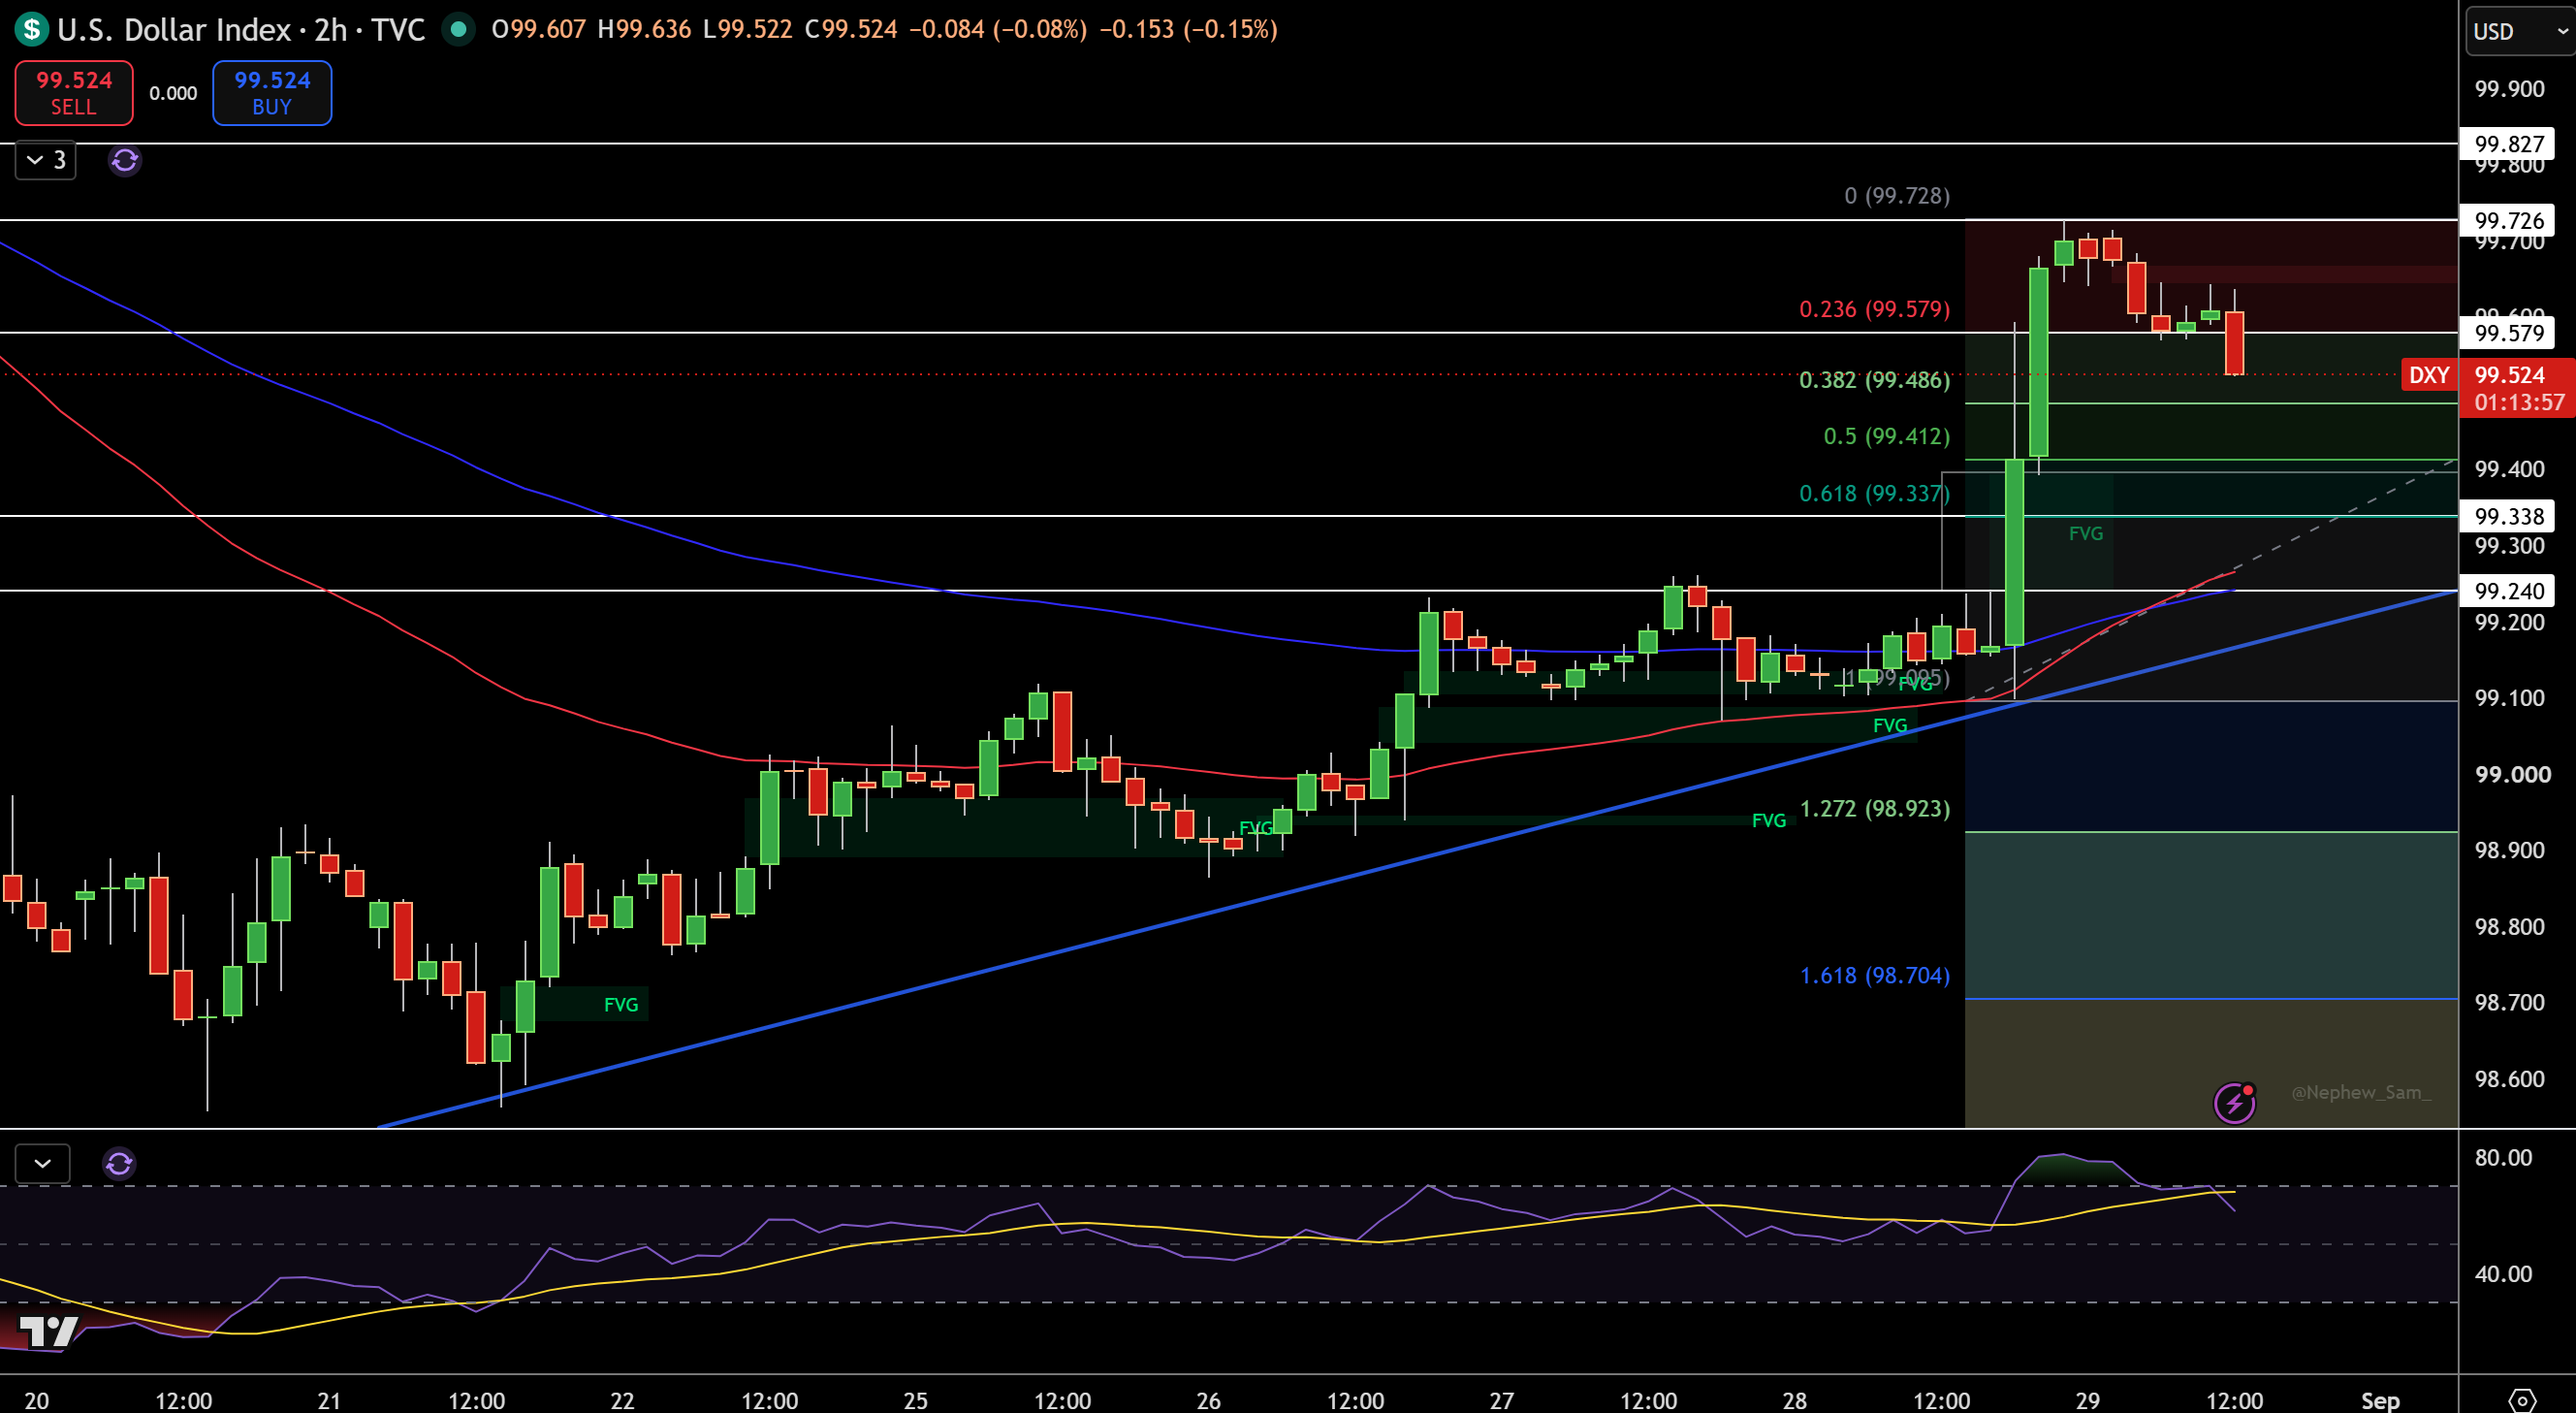Click the U.S. Dollar Index symbol title
The image size is (2576, 1413).
pos(241,29)
